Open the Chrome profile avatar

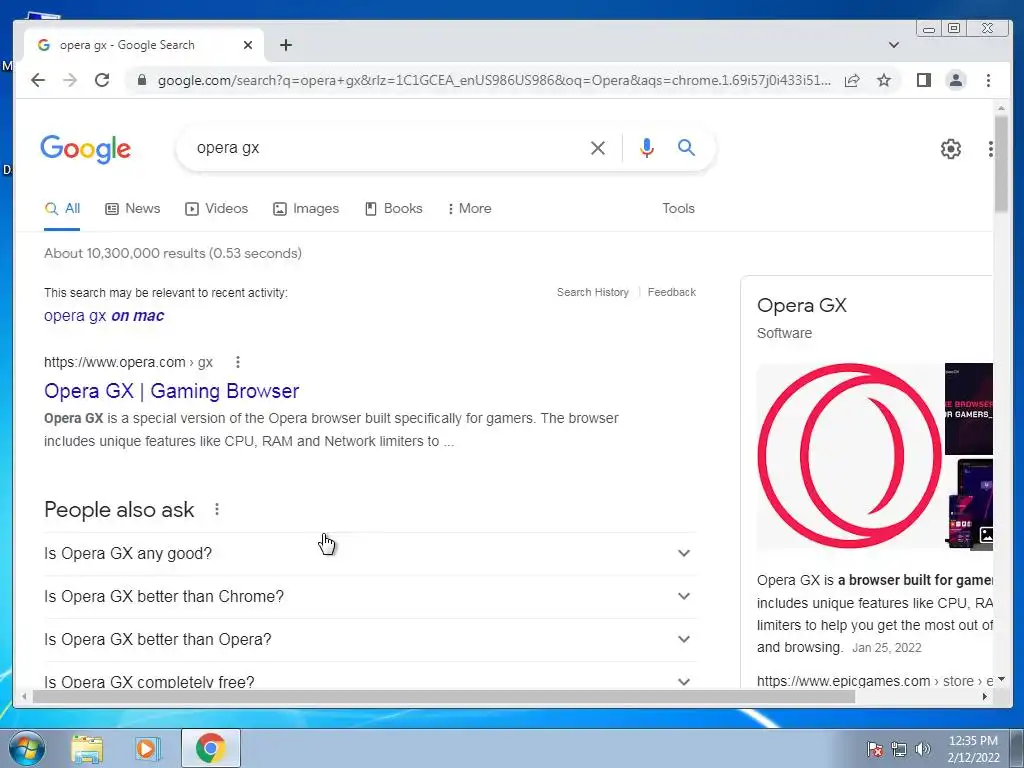tap(955, 80)
